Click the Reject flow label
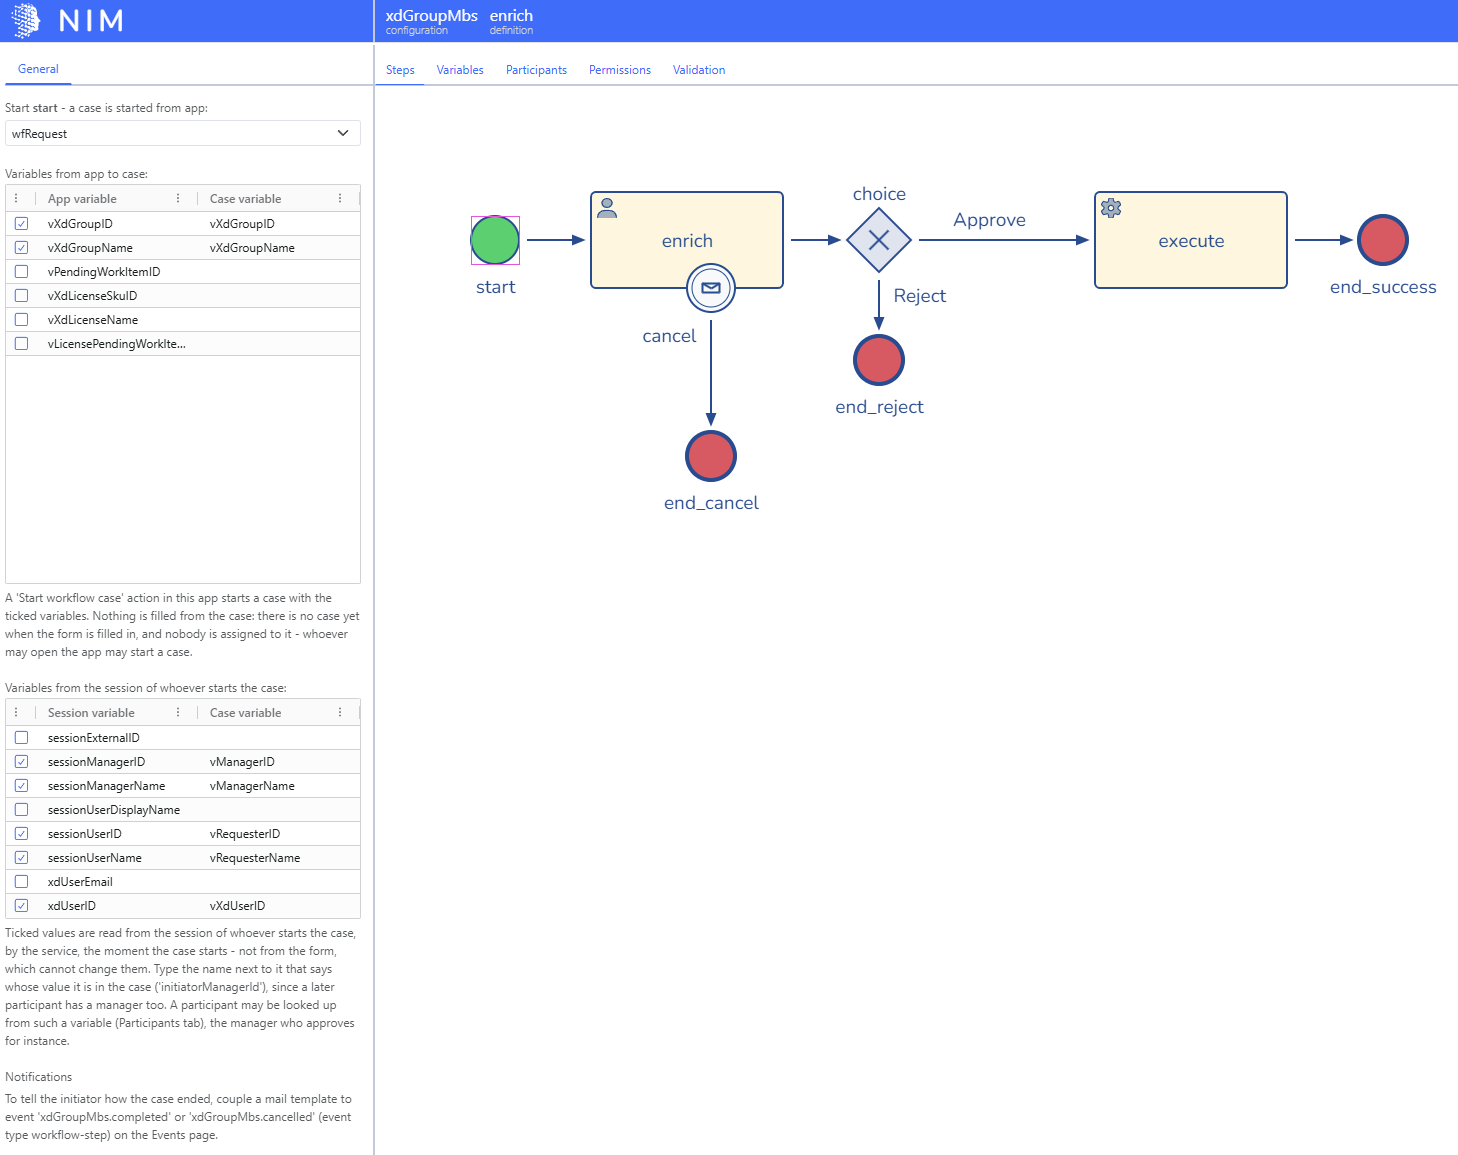 tap(920, 296)
